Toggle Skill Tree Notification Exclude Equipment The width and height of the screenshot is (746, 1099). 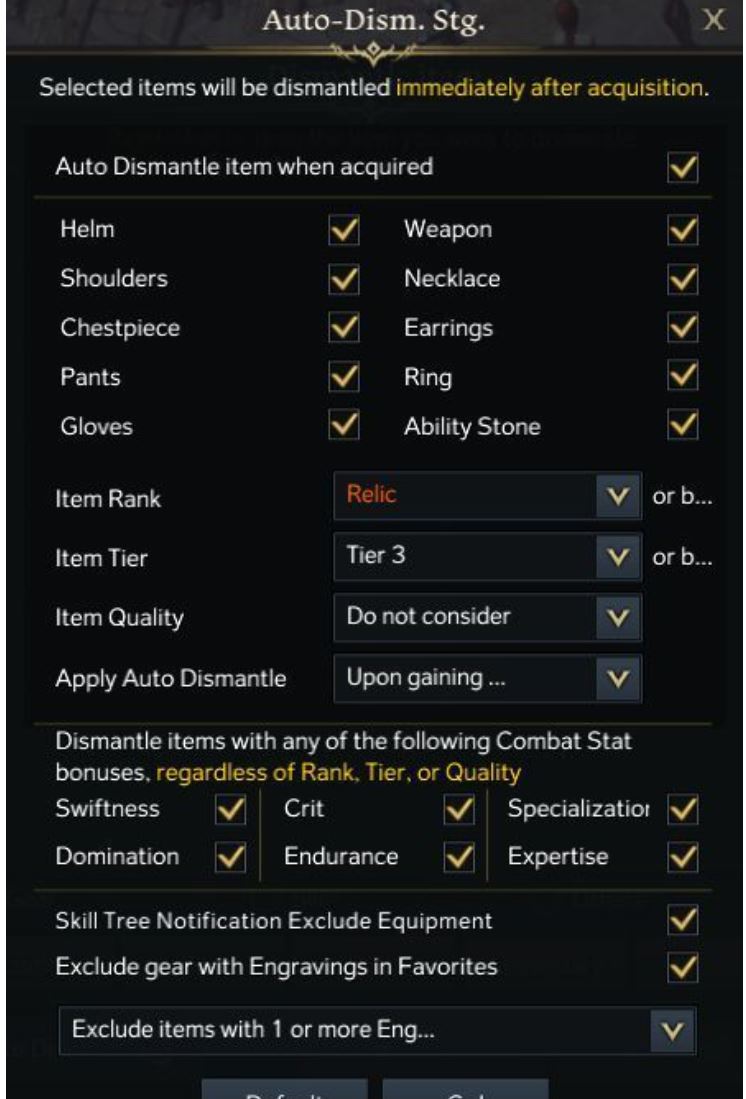(x=683, y=920)
